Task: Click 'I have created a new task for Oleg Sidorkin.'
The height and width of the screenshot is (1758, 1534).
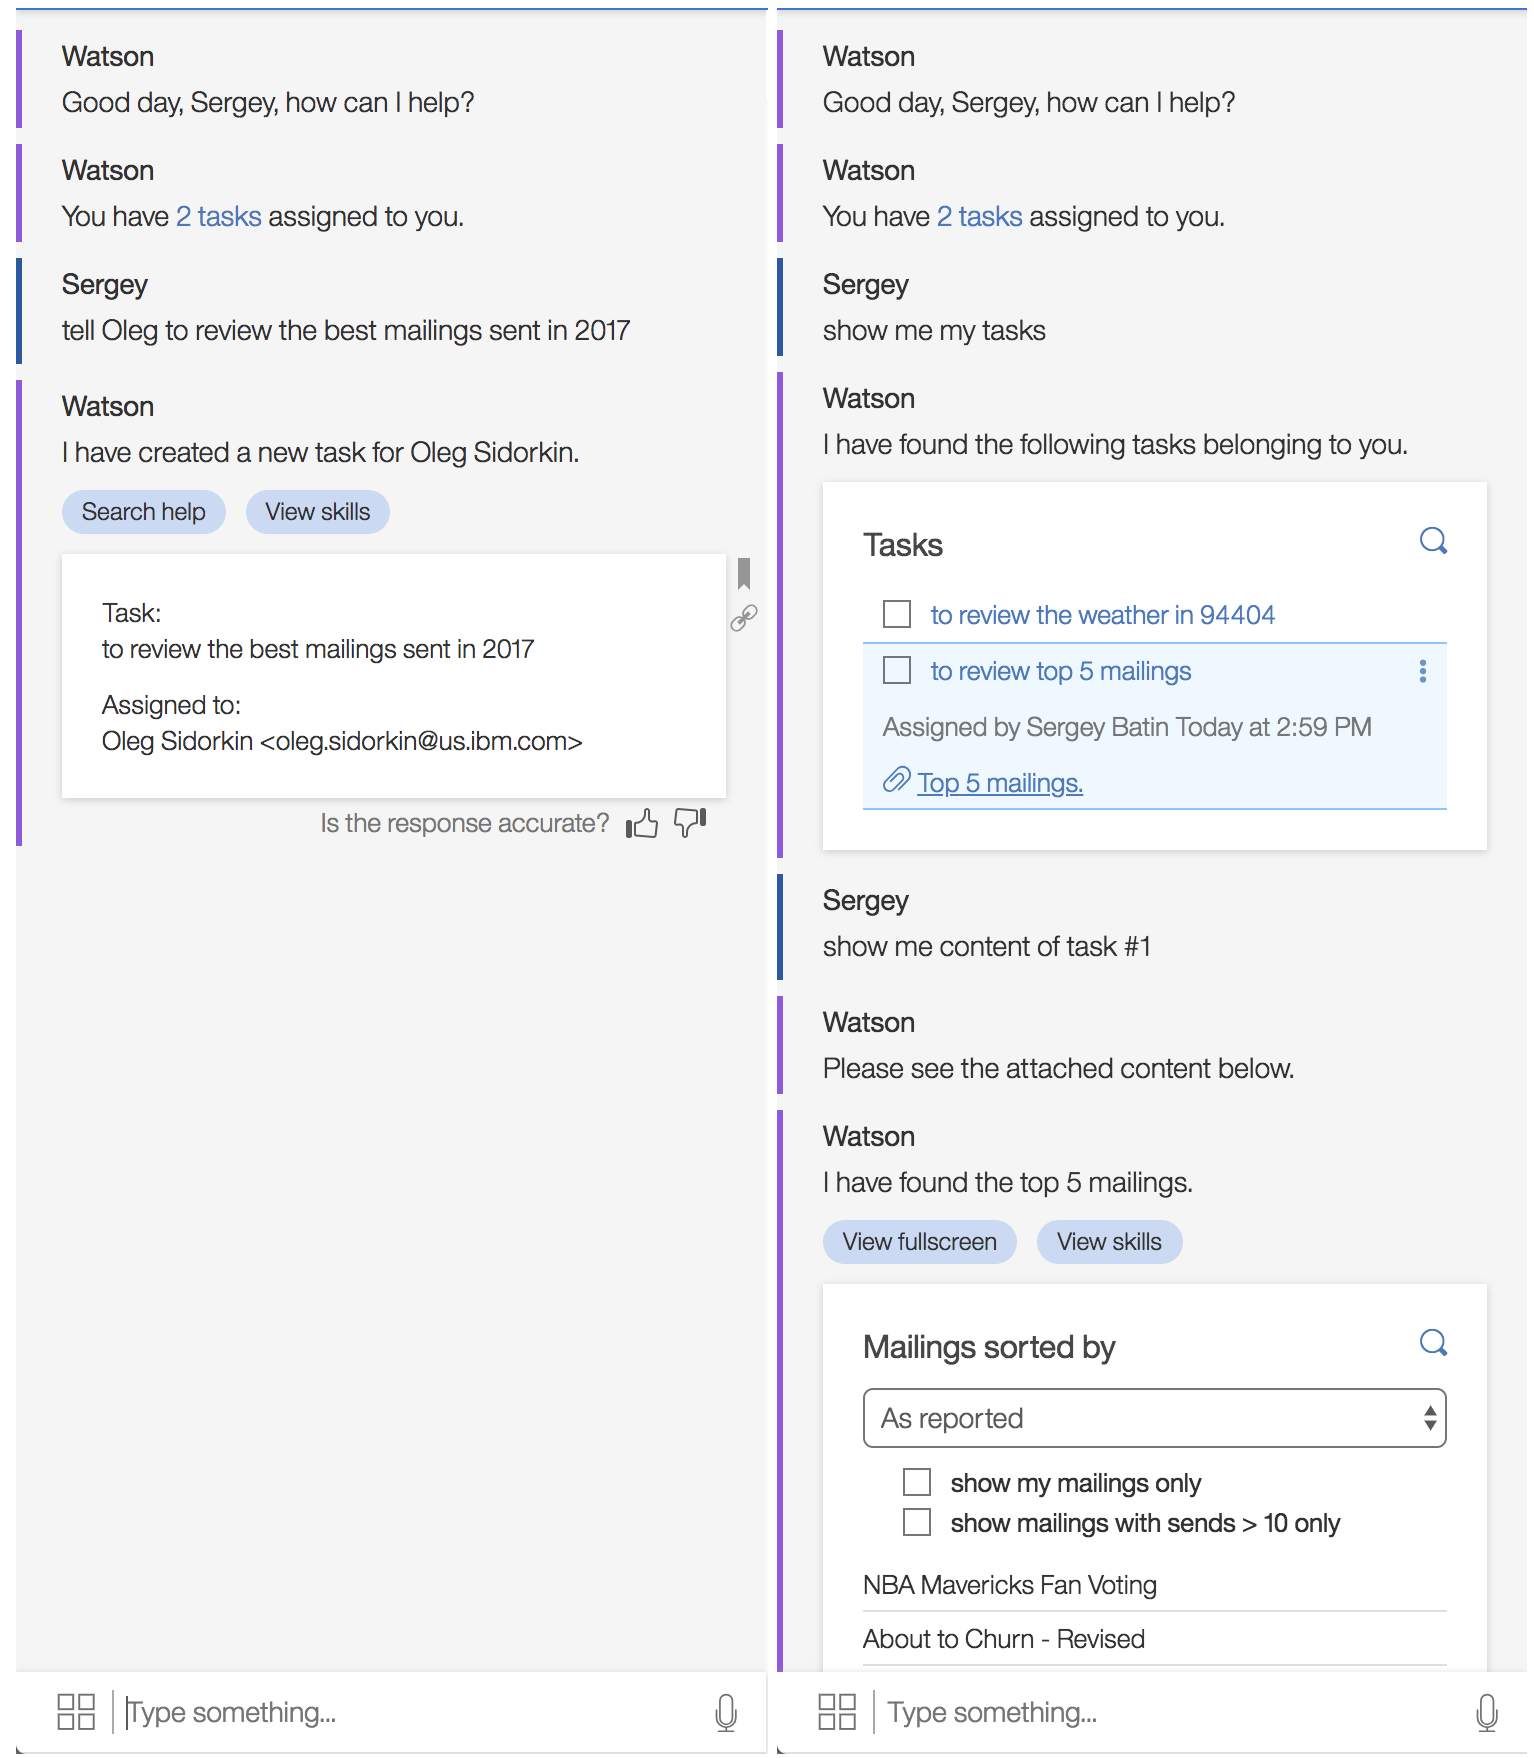Action: point(320,453)
